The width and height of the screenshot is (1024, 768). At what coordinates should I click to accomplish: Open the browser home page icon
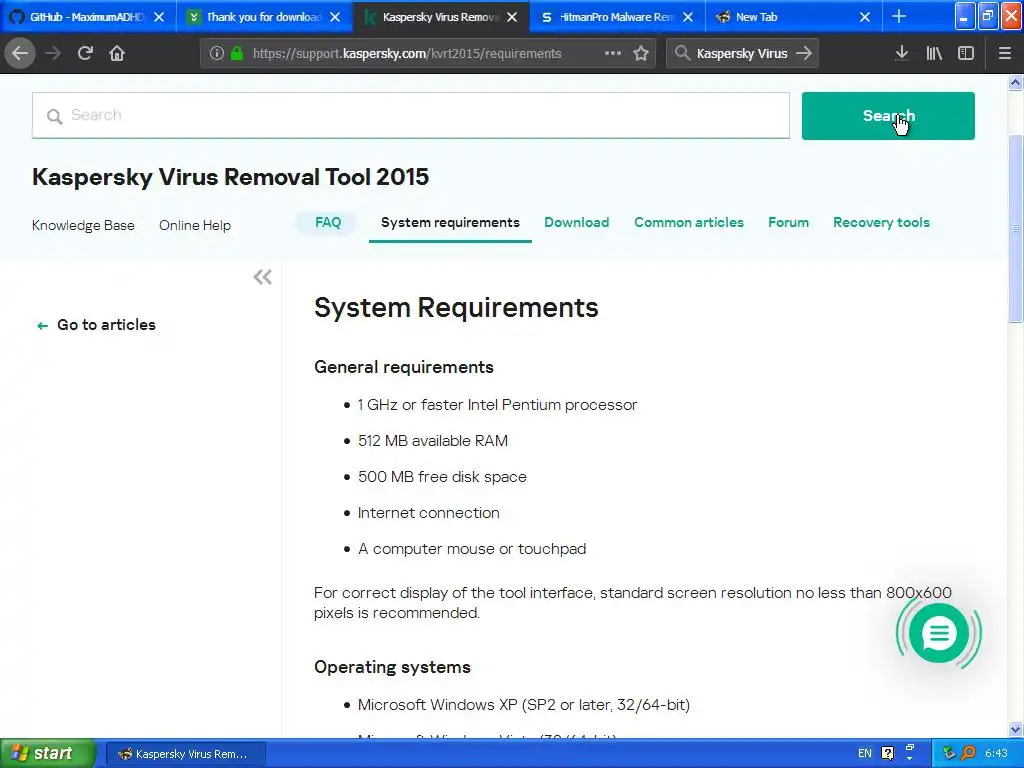117,53
